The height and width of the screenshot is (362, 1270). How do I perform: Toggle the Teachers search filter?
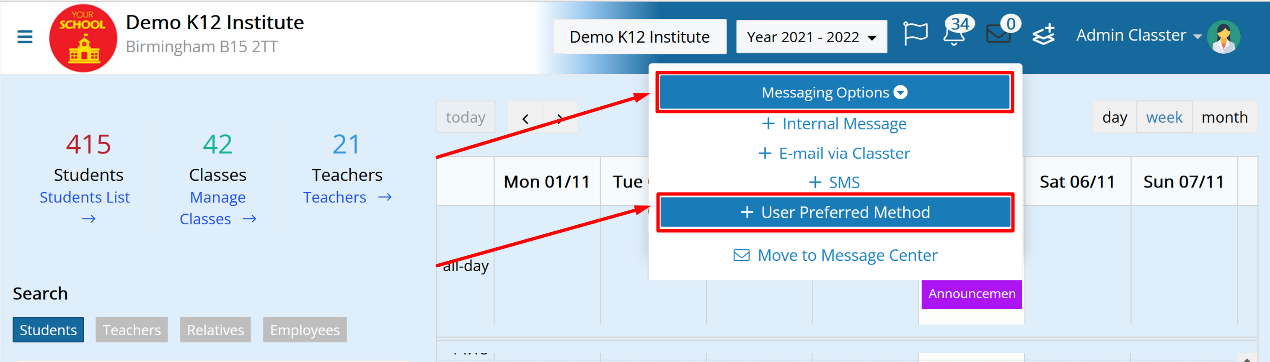tap(132, 330)
